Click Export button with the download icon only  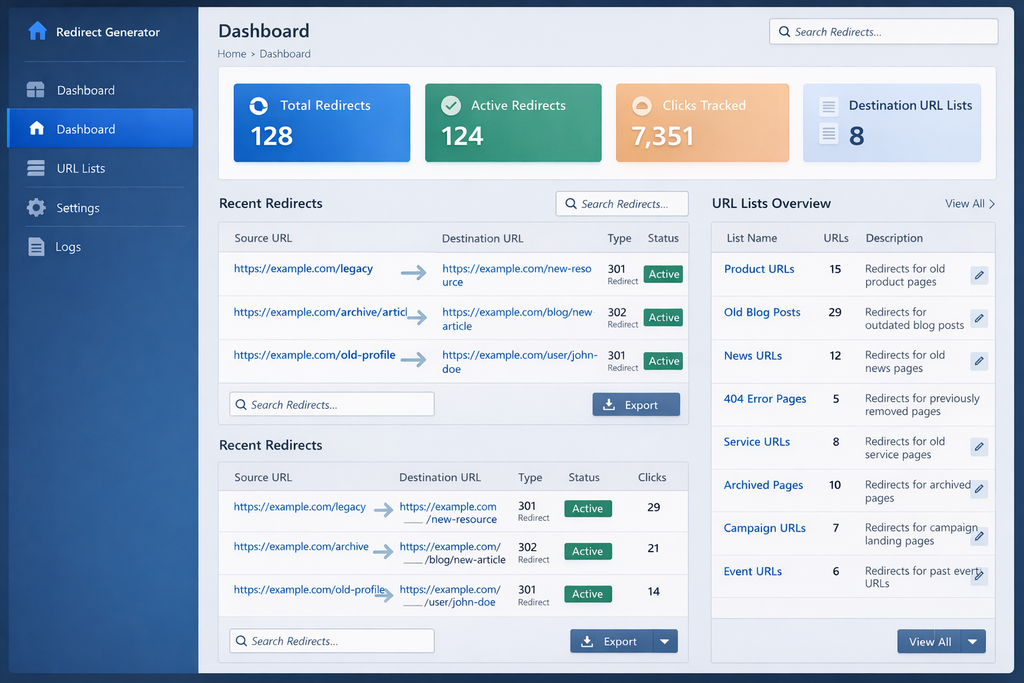tap(636, 405)
